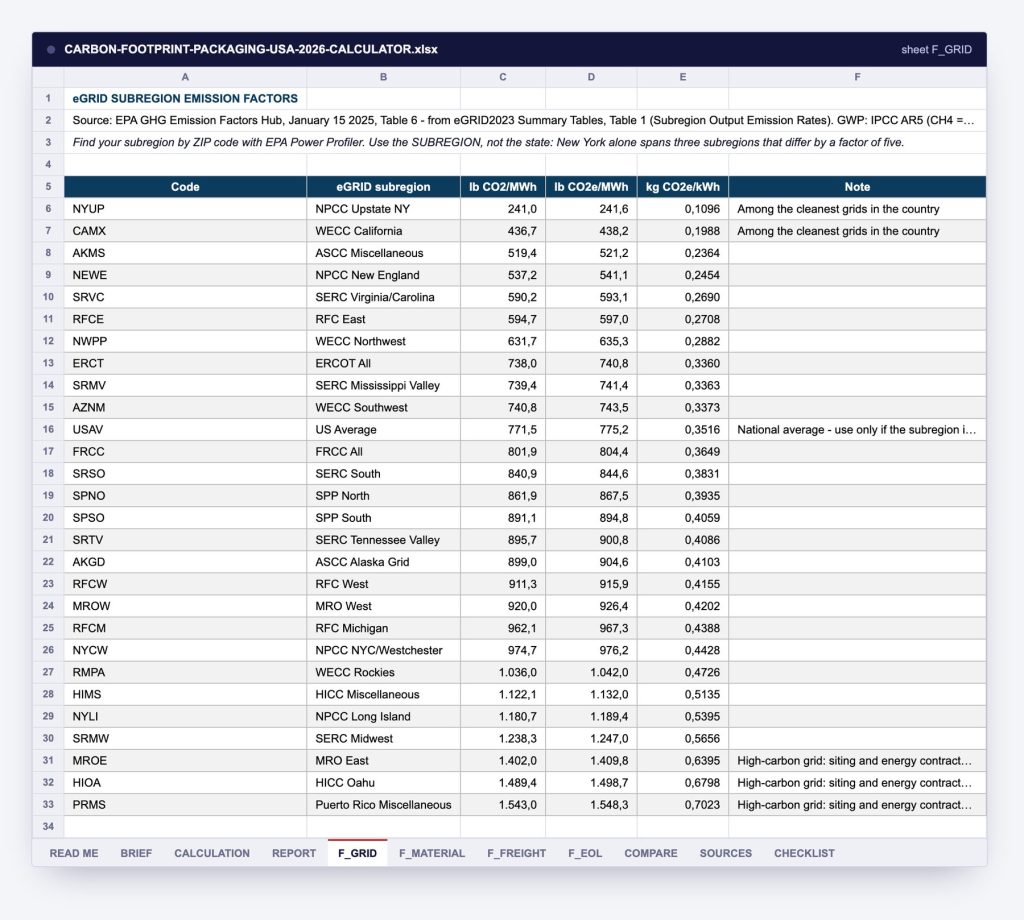Open the SOURCES sheet tab

(x=726, y=853)
